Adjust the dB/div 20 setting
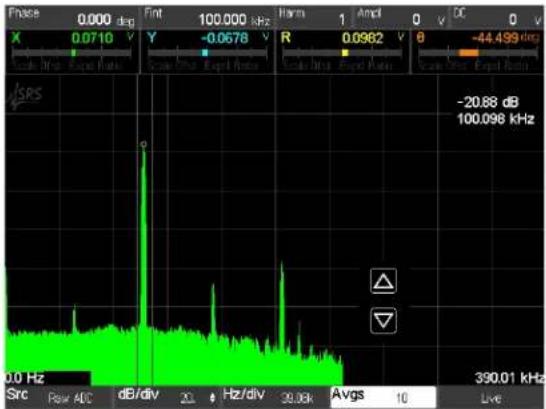 pos(168,397)
